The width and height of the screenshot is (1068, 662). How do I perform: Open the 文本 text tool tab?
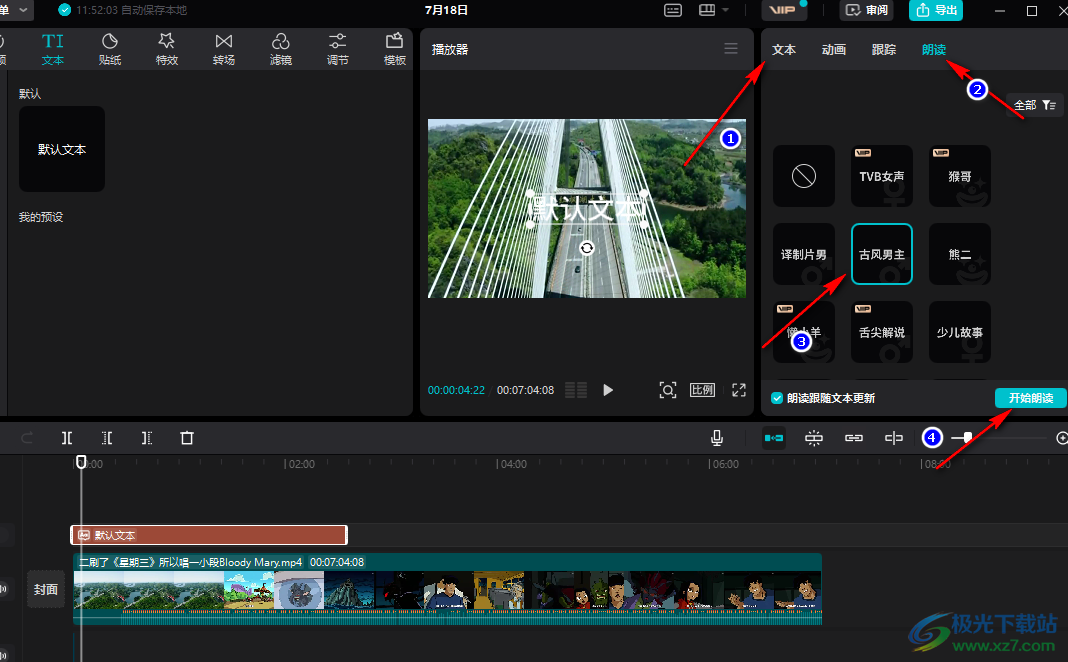coord(52,50)
